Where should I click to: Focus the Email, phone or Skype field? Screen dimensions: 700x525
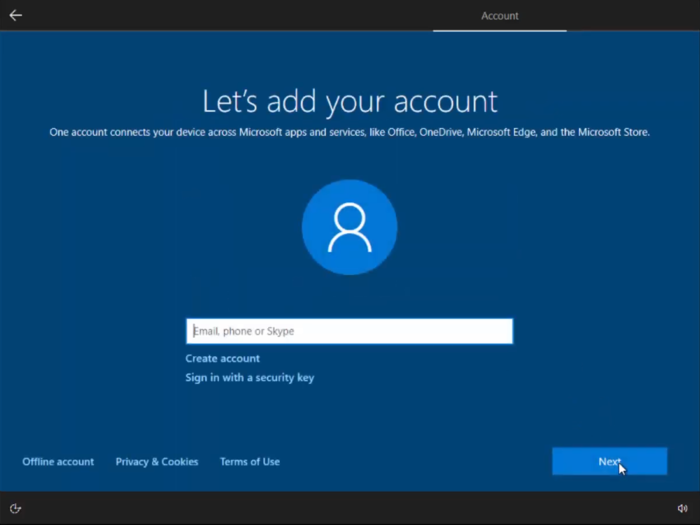click(x=350, y=331)
